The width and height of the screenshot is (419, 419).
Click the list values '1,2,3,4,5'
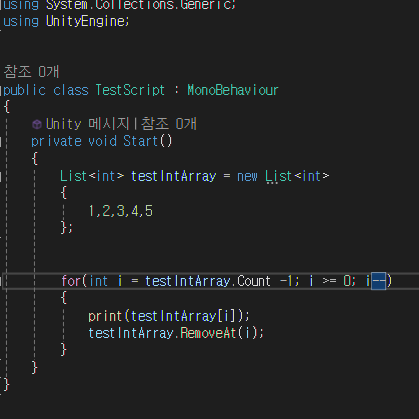[x=121, y=211]
